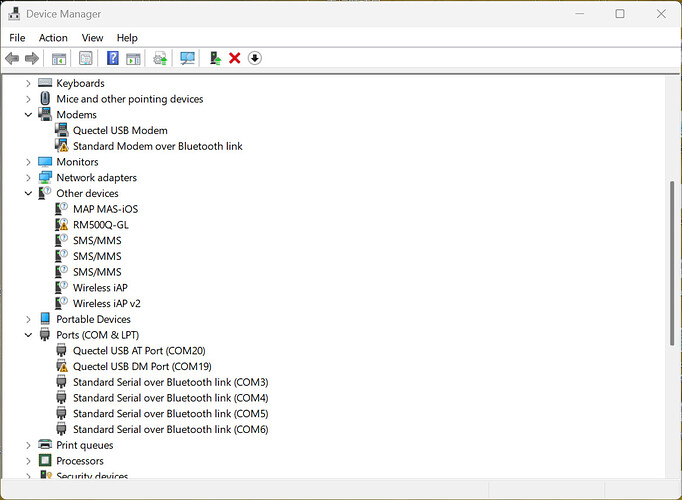This screenshot has height=500, width=682.
Task: Expand the Keyboards category
Action: (x=29, y=84)
